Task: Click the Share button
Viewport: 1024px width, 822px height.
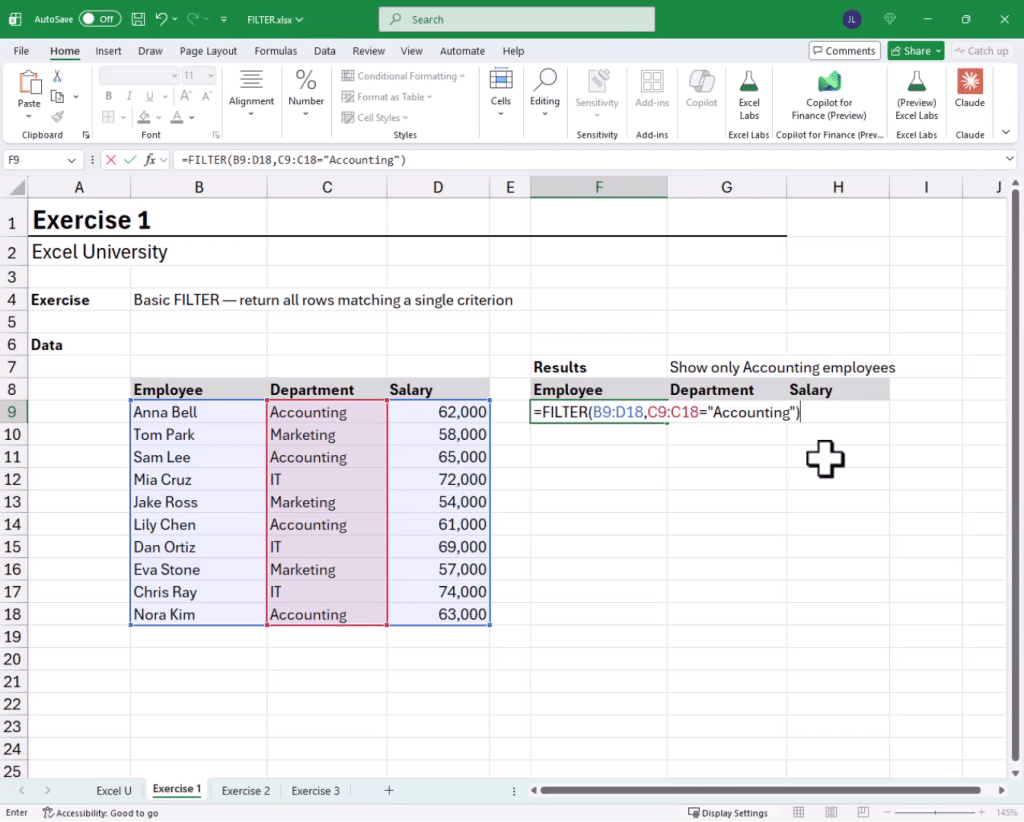Action: point(916,51)
